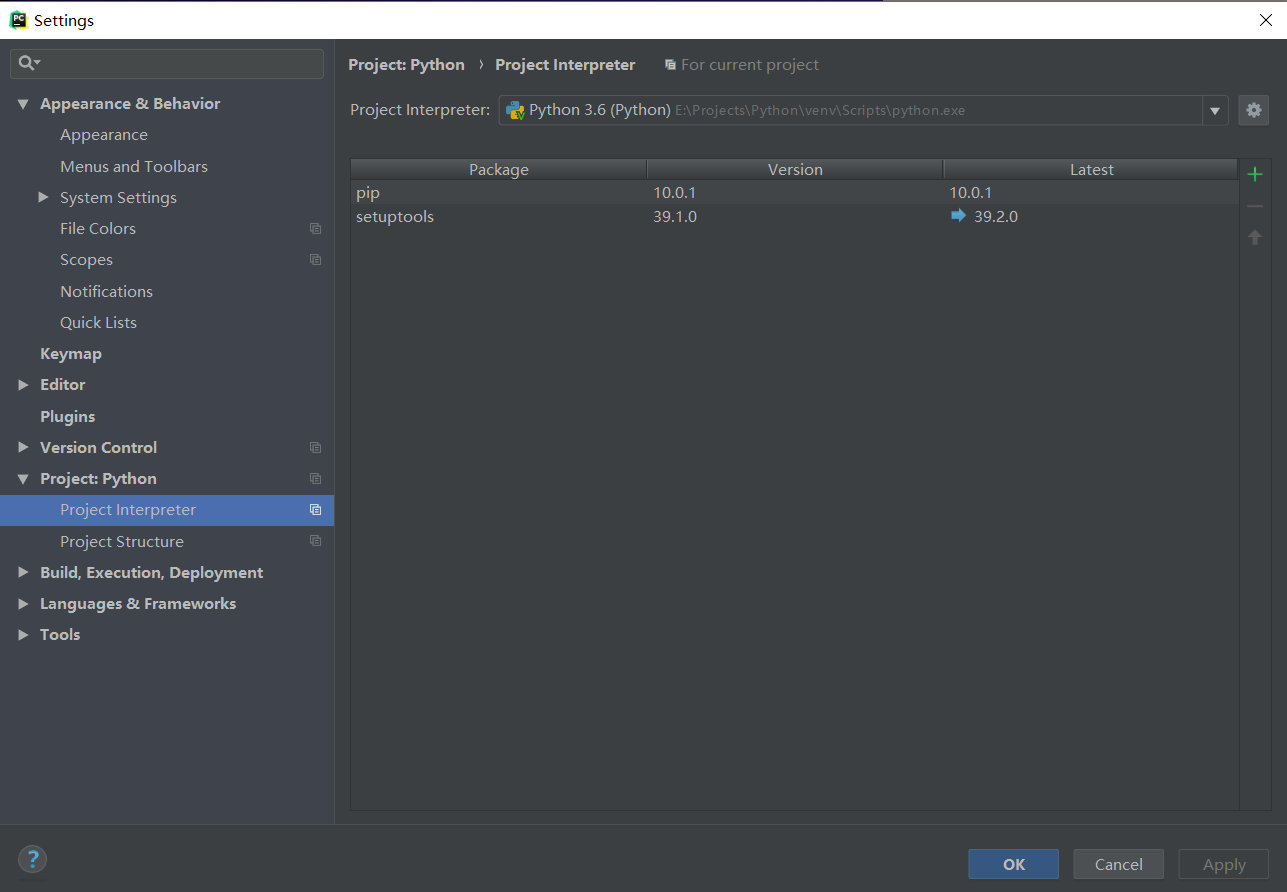Click the copy icon beside Project Interpreter

[316, 510]
